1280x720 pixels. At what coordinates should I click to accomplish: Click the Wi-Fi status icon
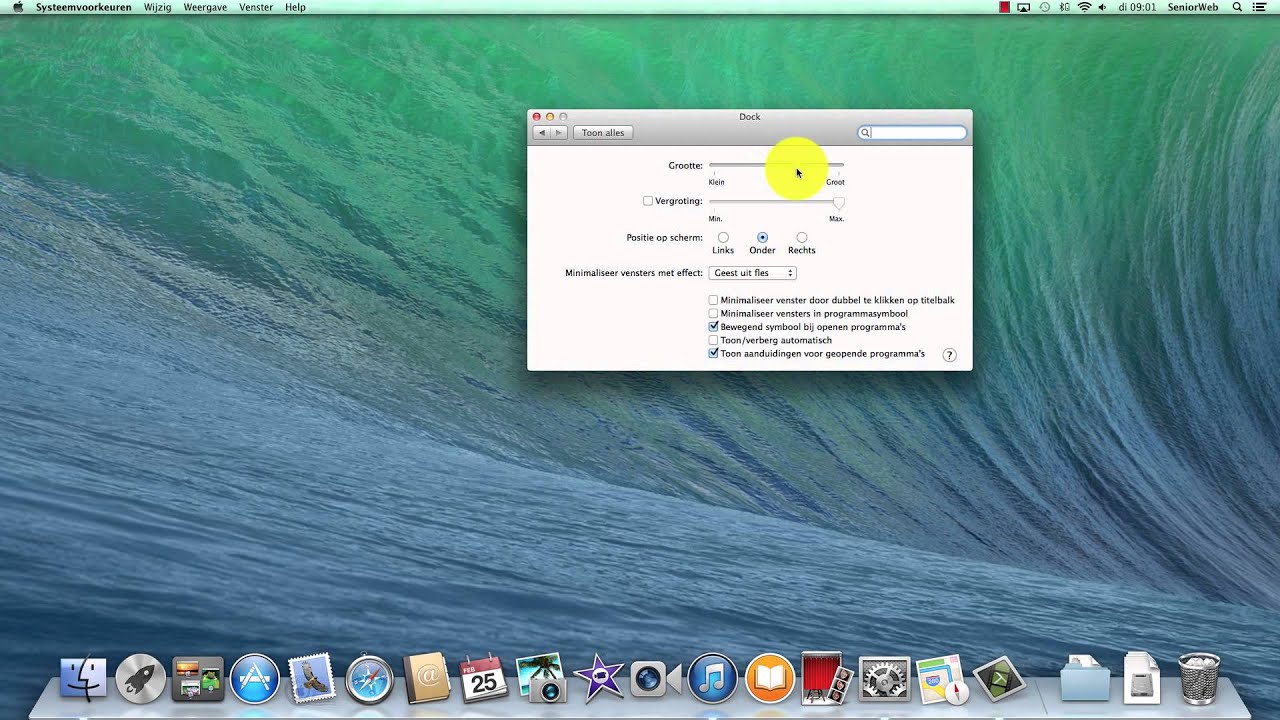tap(1084, 7)
